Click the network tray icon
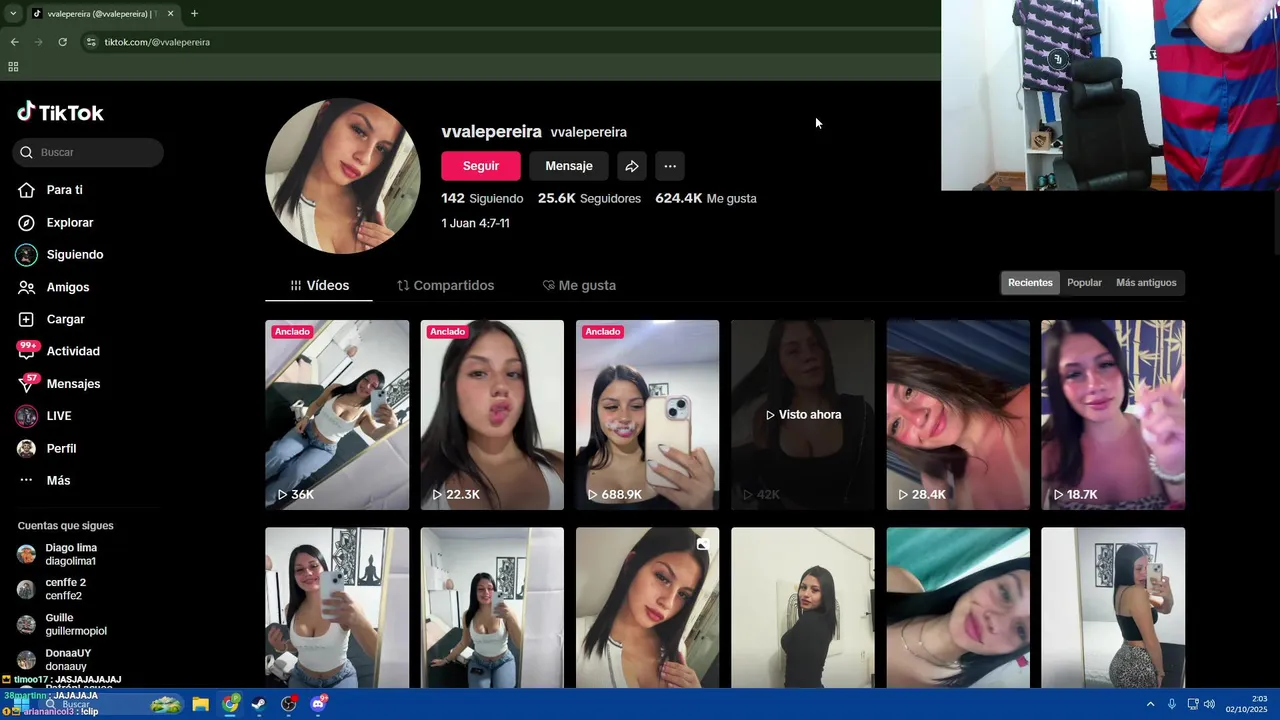 pyautogui.click(x=1191, y=704)
